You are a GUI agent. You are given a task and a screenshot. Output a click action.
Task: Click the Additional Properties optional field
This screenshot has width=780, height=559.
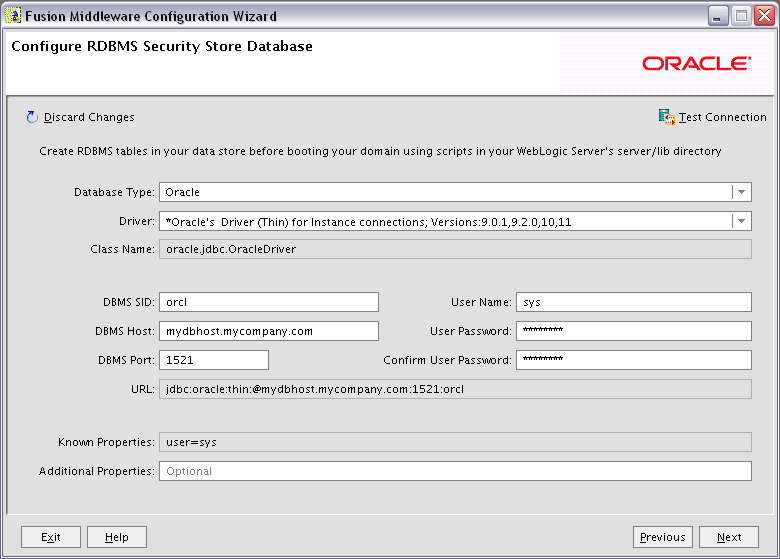pyautogui.click(x=455, y=471)
